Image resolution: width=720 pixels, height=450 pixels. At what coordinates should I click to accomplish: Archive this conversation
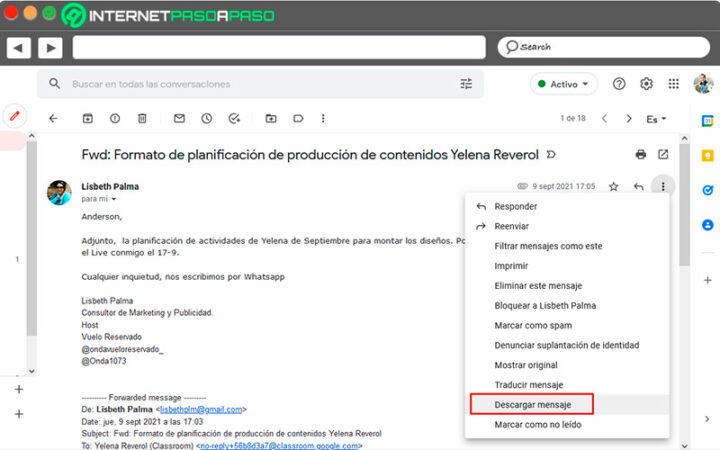(87, 118)
